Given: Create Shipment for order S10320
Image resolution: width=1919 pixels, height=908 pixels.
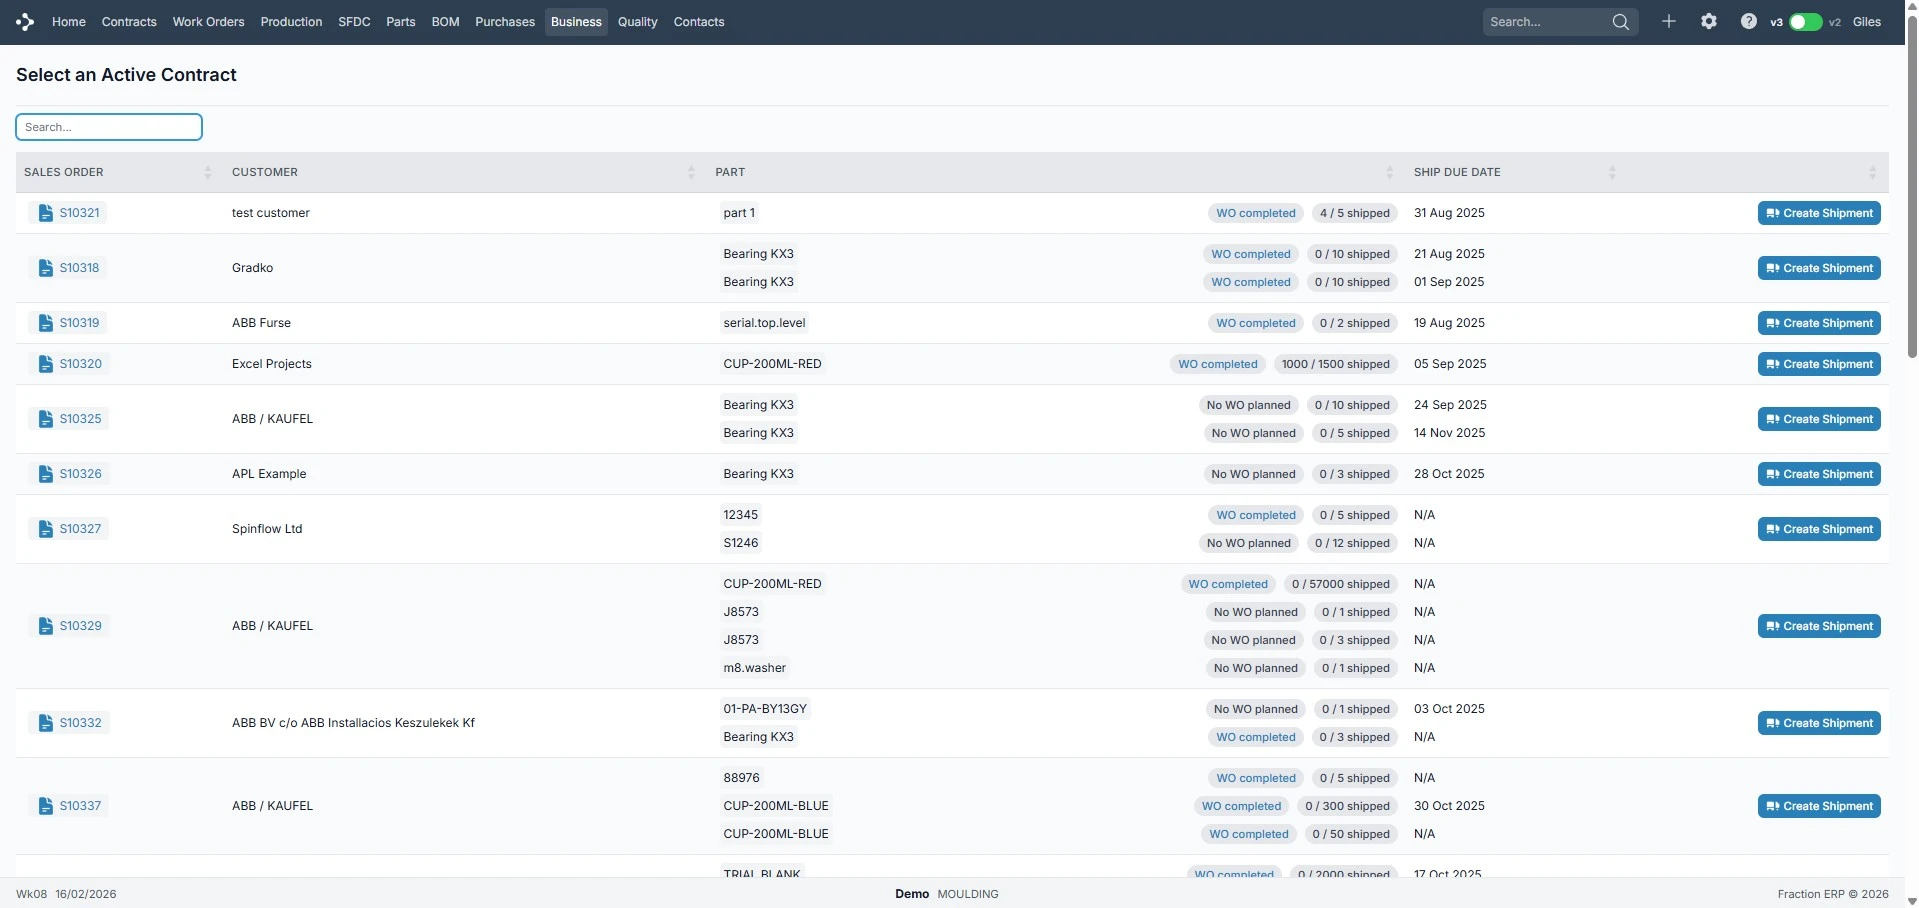Looking at the screenshot, I should [x=1818, y=364].
